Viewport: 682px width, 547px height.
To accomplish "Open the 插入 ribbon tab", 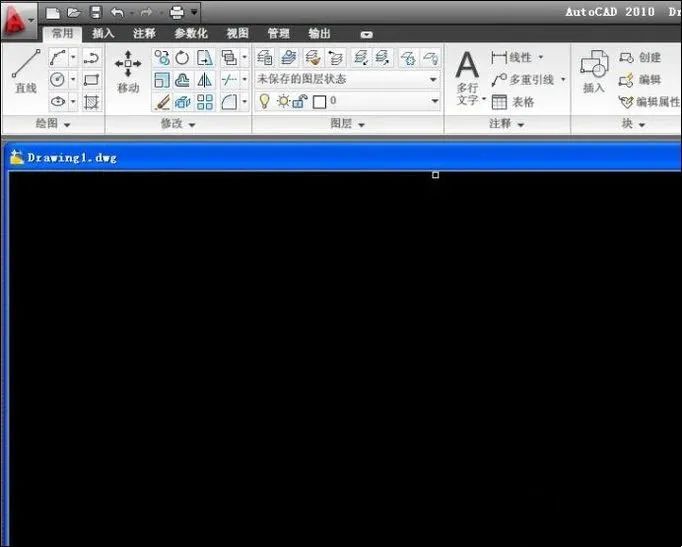I will 103,33.
